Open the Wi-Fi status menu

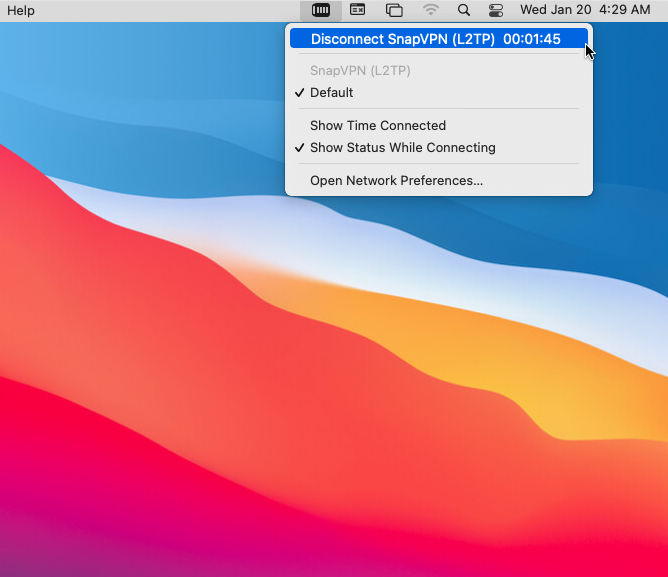[x=431, y=10]
